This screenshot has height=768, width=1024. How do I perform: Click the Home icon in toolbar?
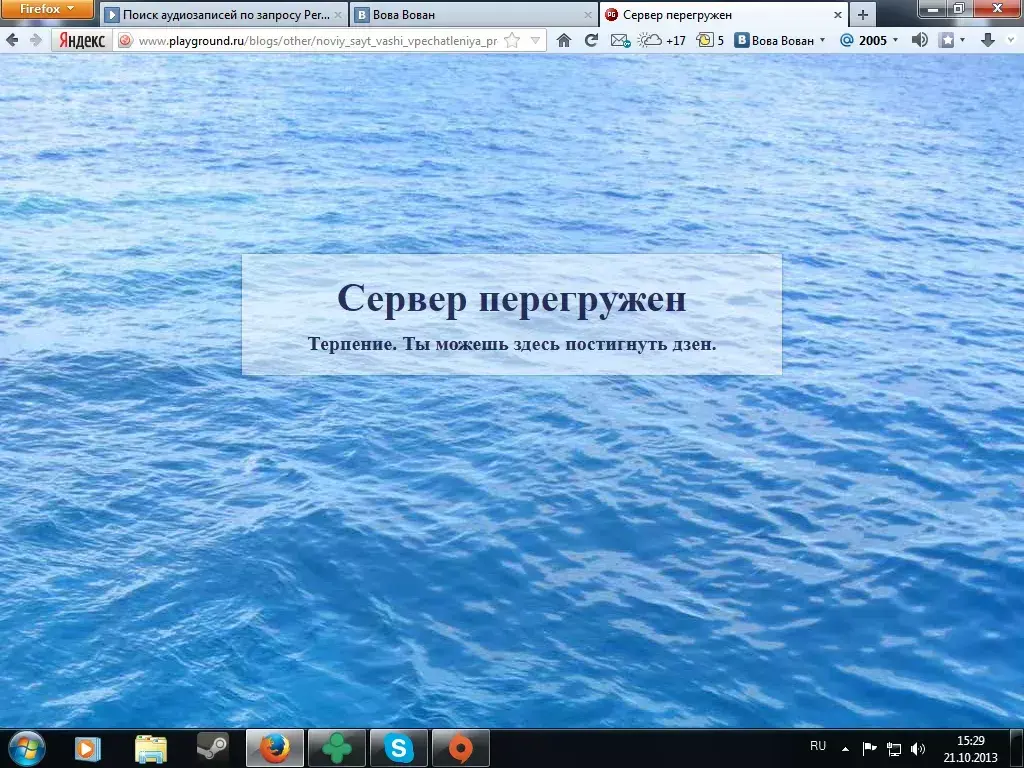pos(564,40)
